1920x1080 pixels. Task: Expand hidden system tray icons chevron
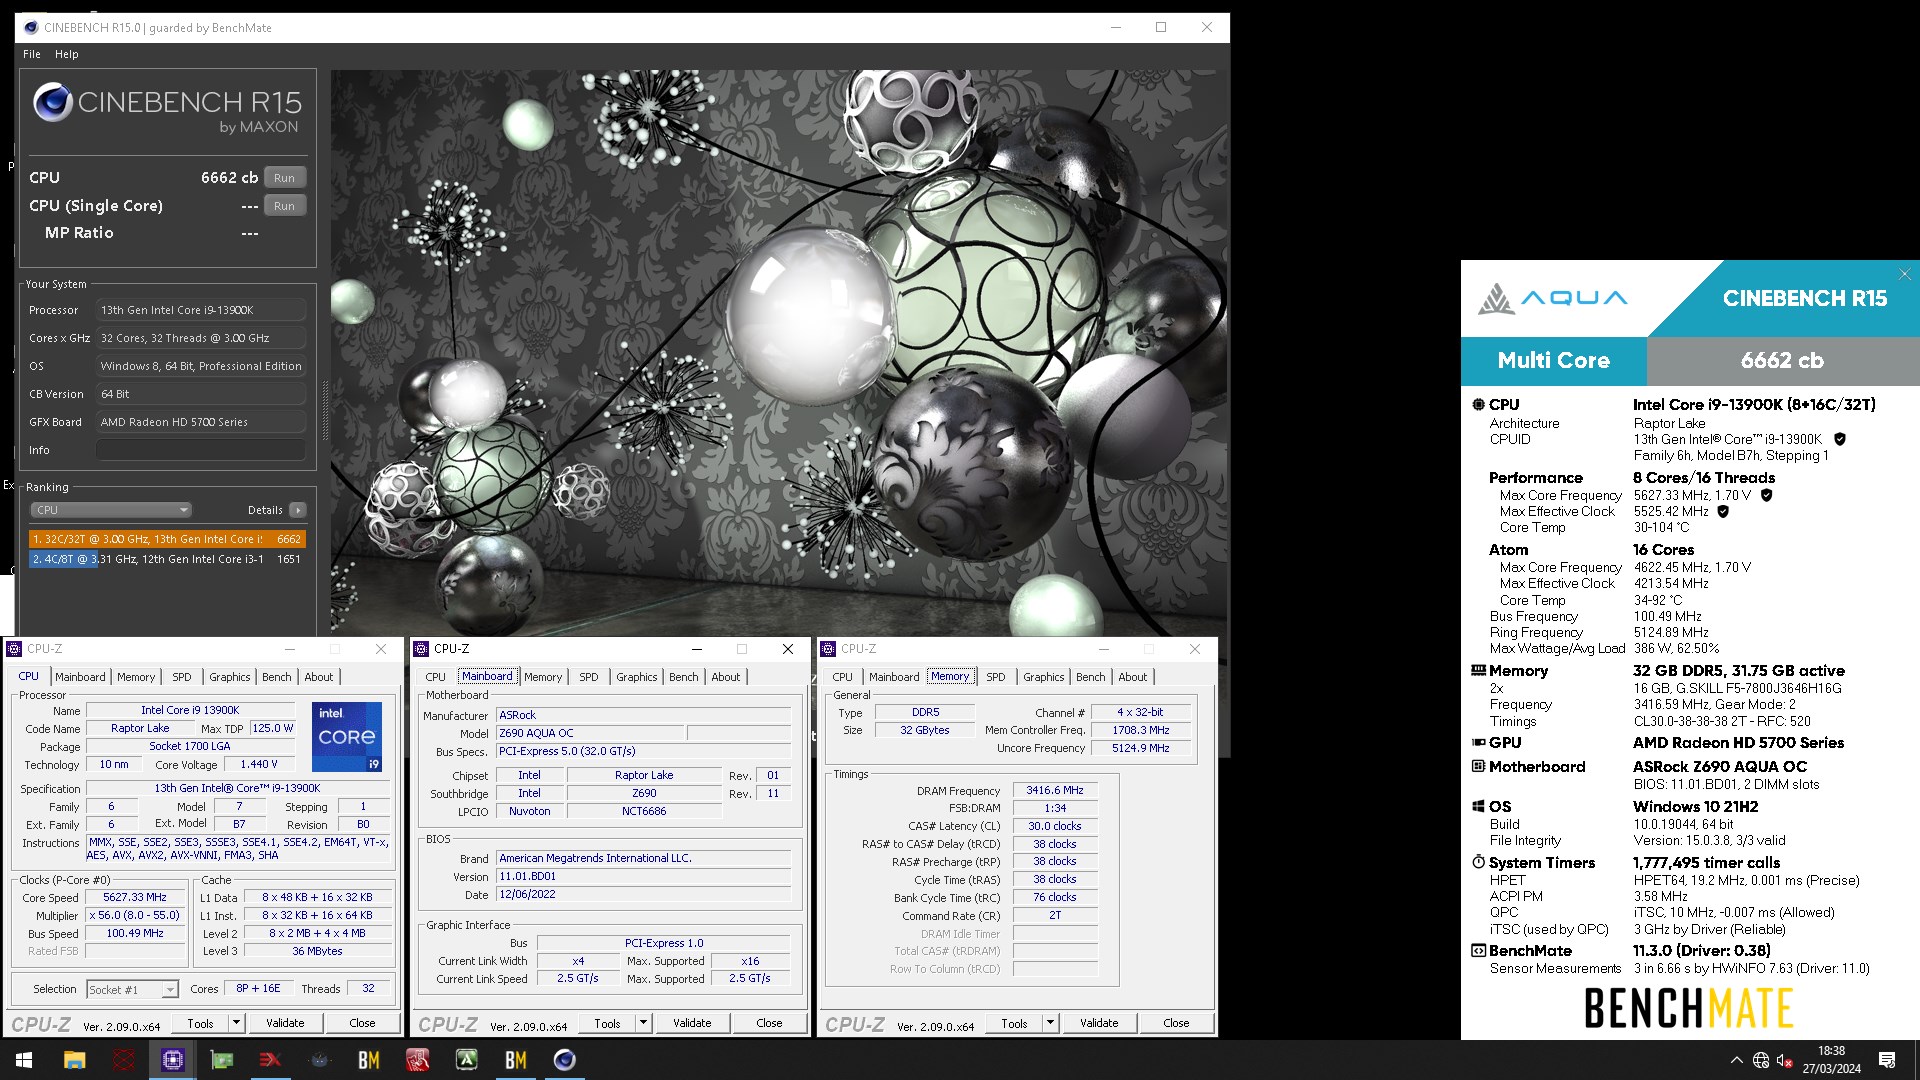pos(1736,1060)
